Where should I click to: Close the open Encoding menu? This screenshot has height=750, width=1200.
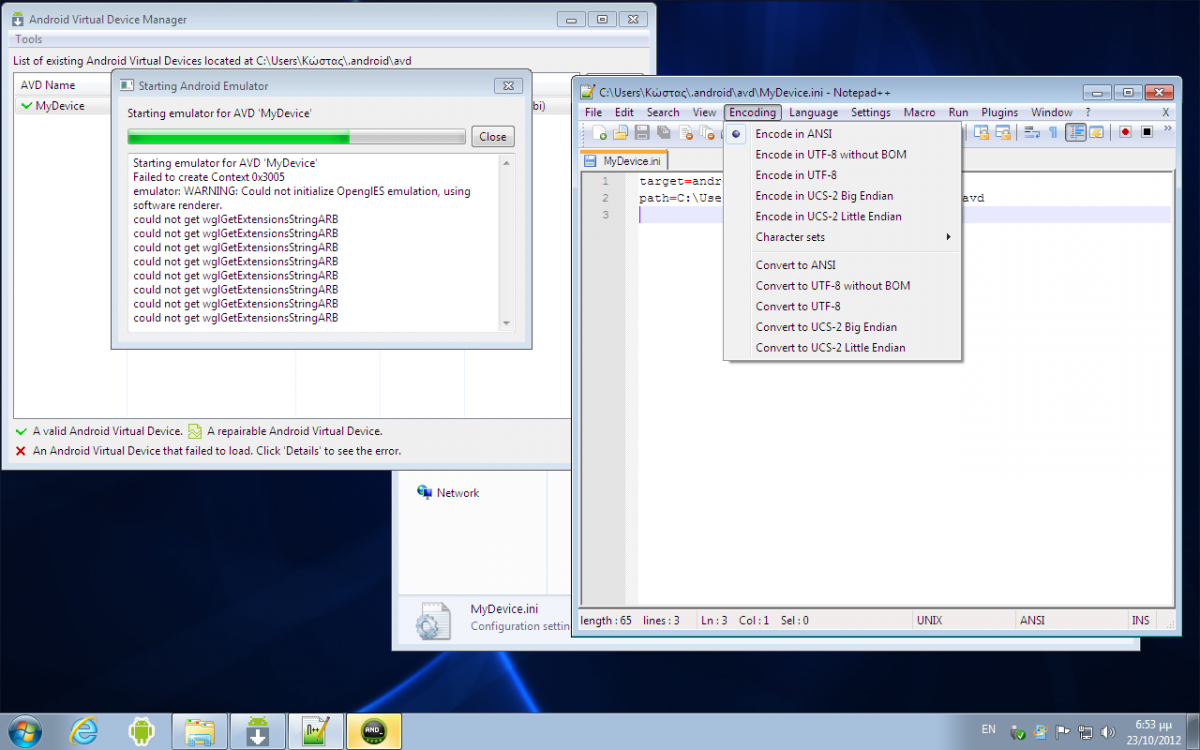752,113
